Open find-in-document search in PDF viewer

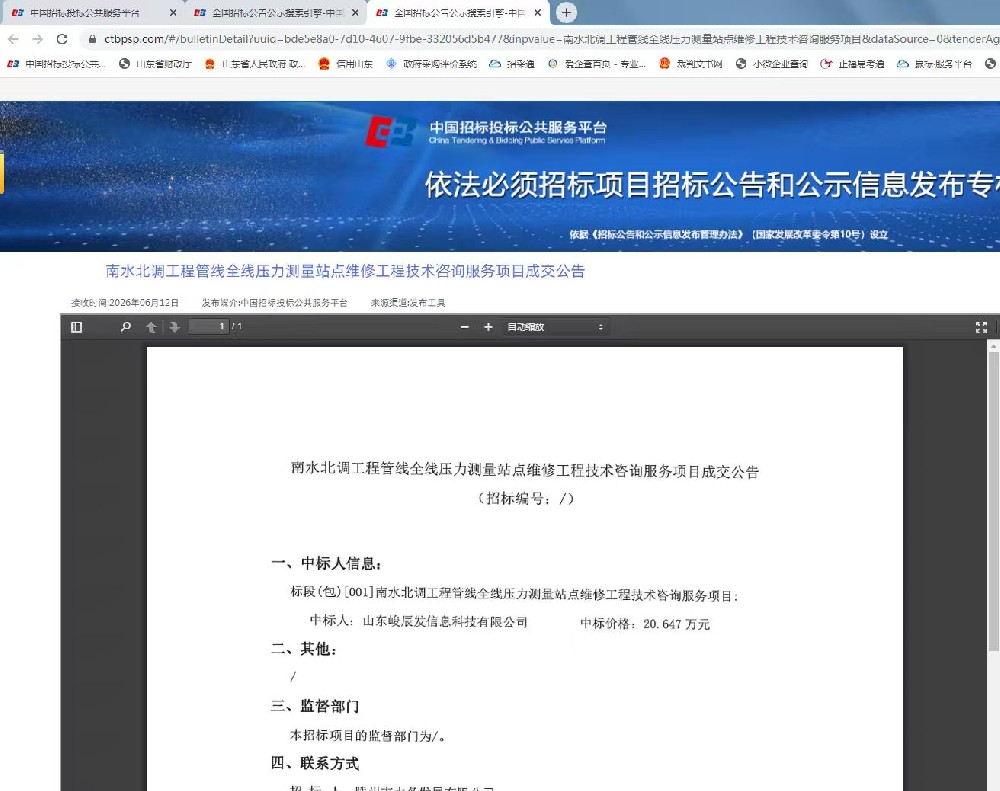(126, 327)
